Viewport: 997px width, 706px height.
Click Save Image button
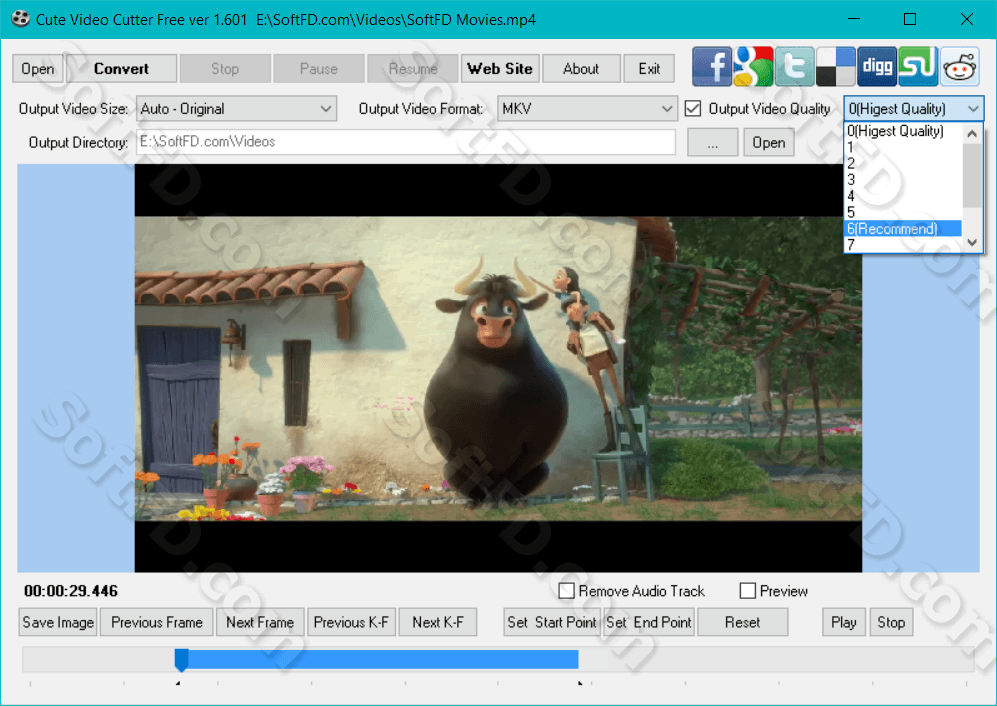(58, 622)
